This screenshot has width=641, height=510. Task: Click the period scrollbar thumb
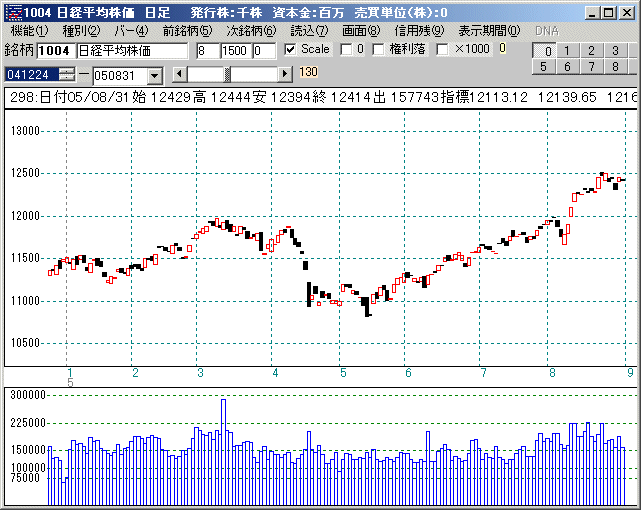point(227,74)
